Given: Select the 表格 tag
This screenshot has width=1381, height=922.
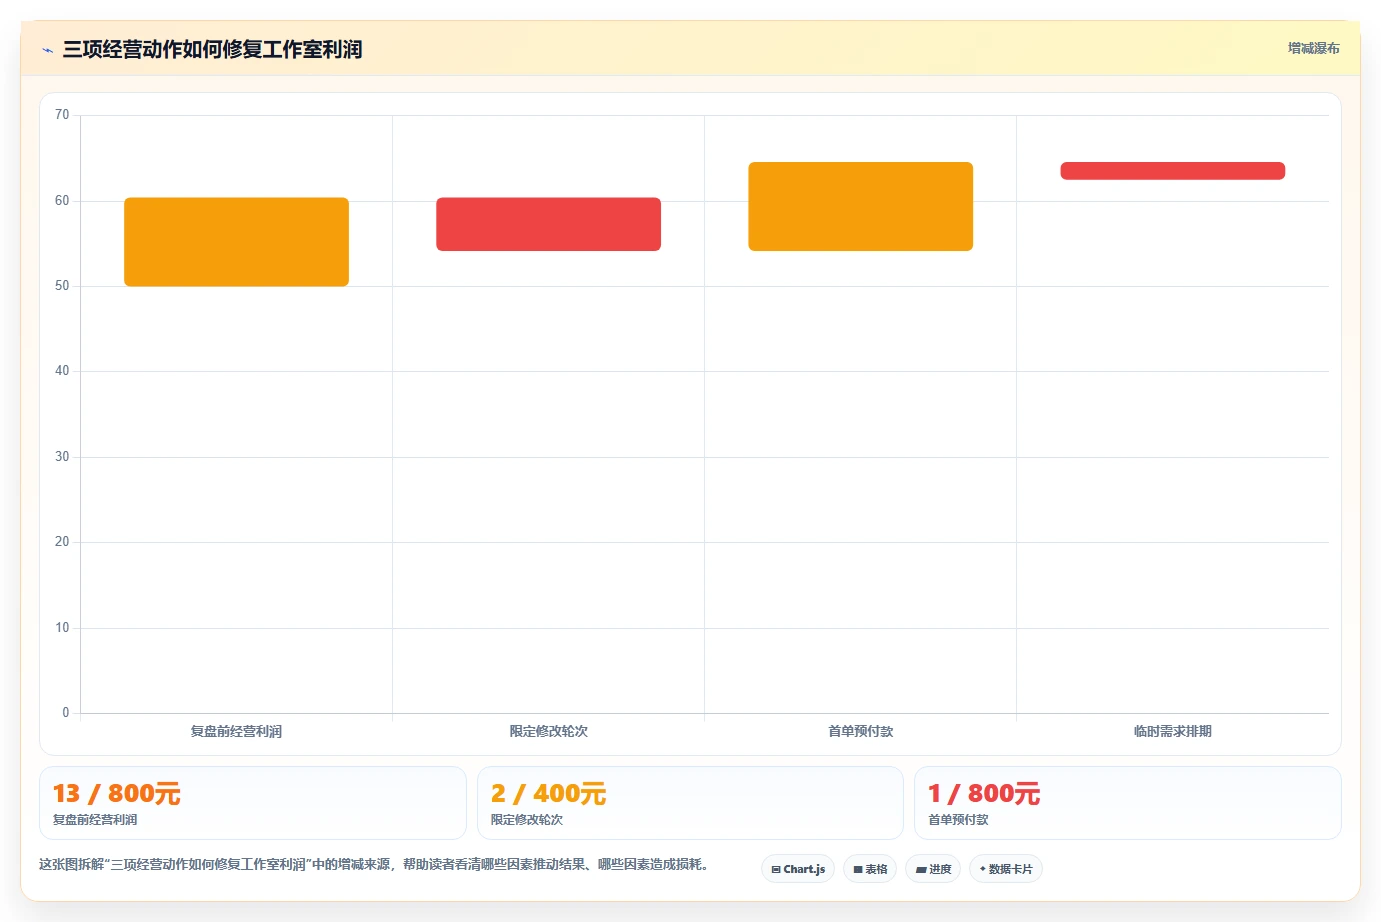Looking at the screenshot, I should pyautogui.click(x=870, y=869).
